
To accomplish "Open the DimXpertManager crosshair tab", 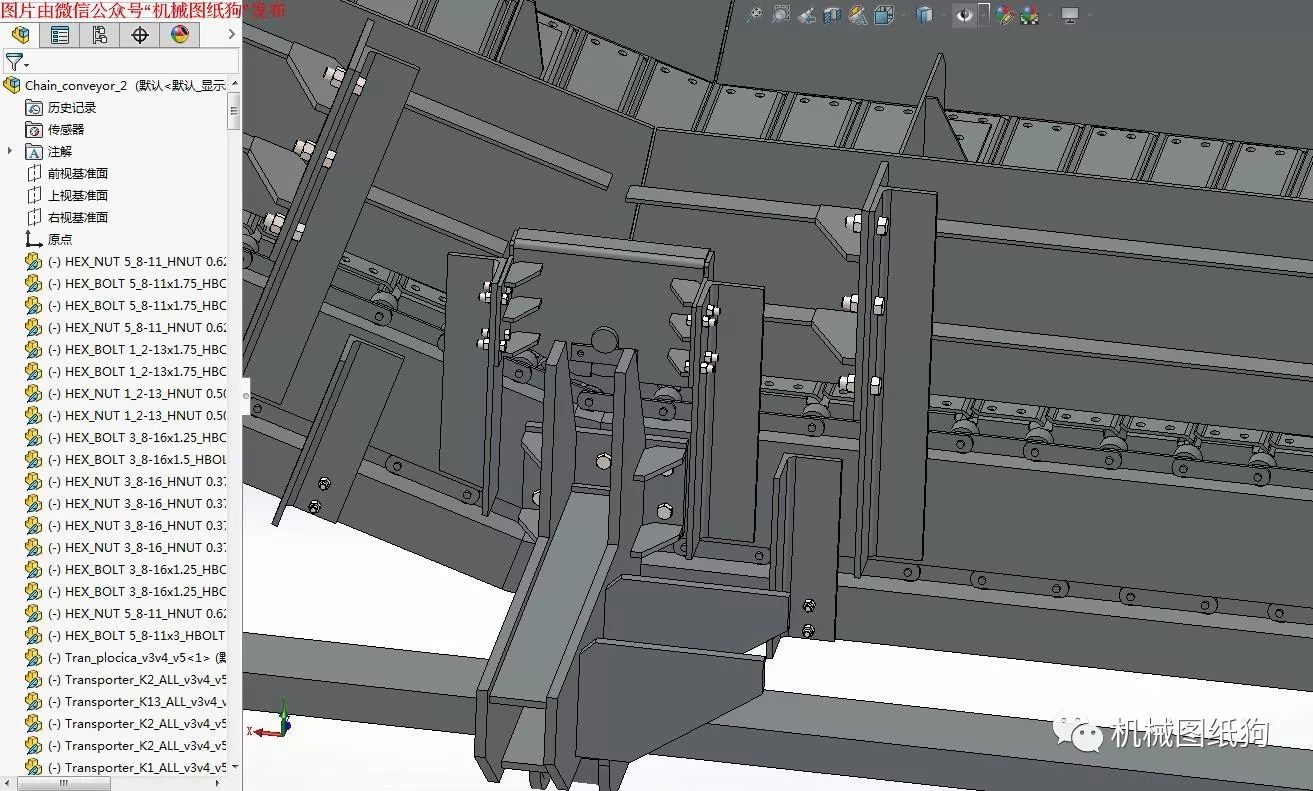I will [x=140, y=35].
